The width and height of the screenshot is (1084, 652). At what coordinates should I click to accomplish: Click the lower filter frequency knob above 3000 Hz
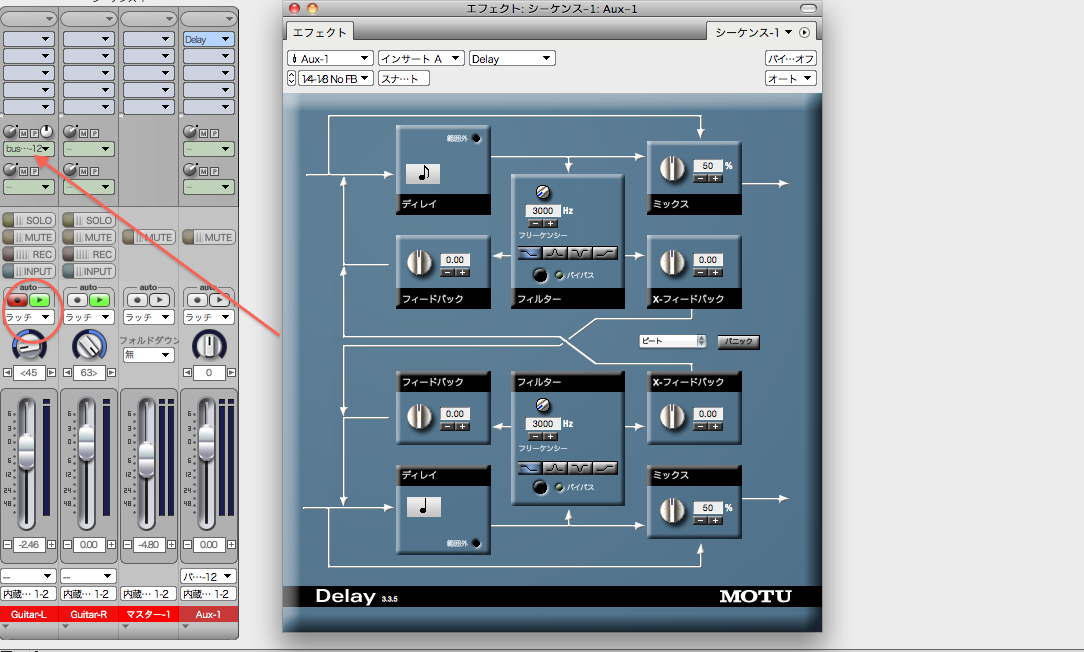point(543,406)
